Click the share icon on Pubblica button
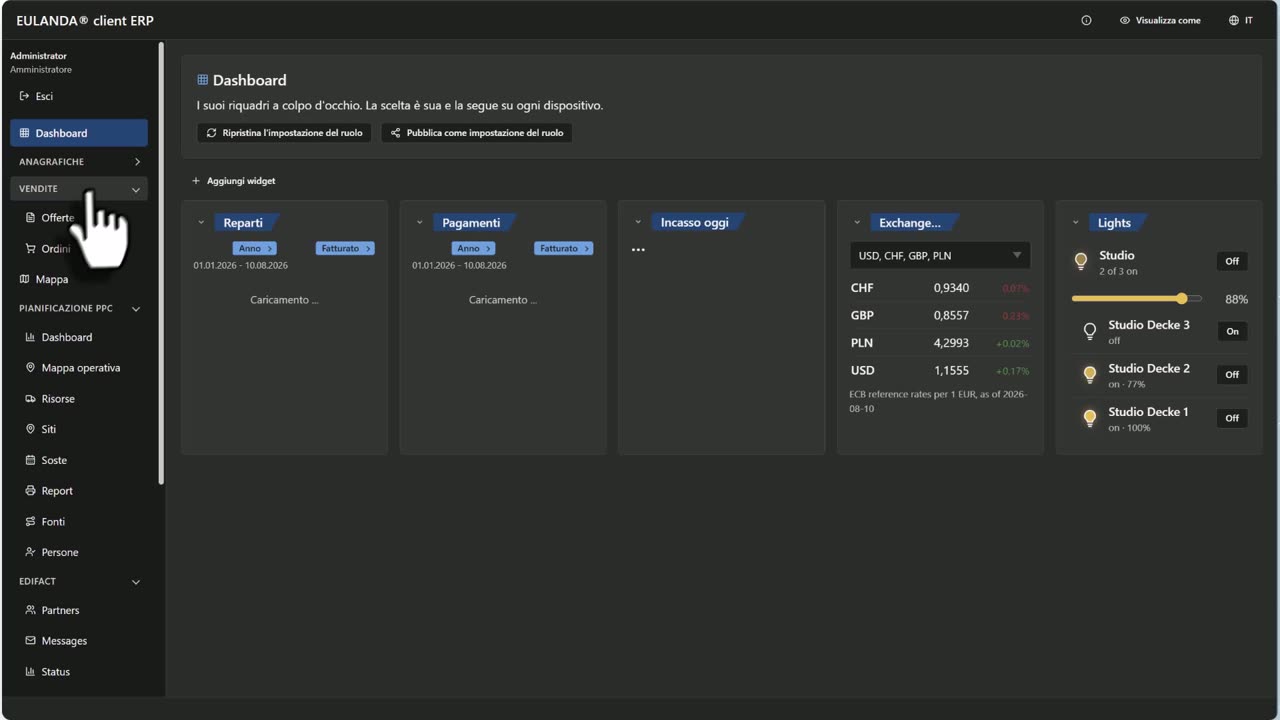Image resolution: width=1280 pixels, height=720 pixels. [395, 133]
